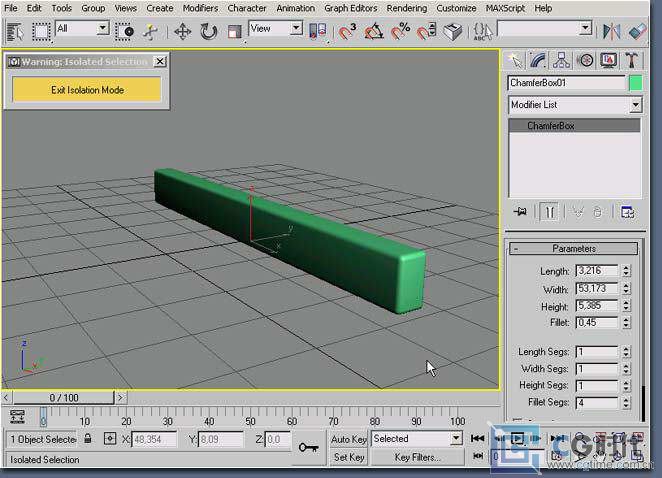Toggle the Percent Snap icon
The height and width of the screenshot is (478, 662).
coord(400,32)
